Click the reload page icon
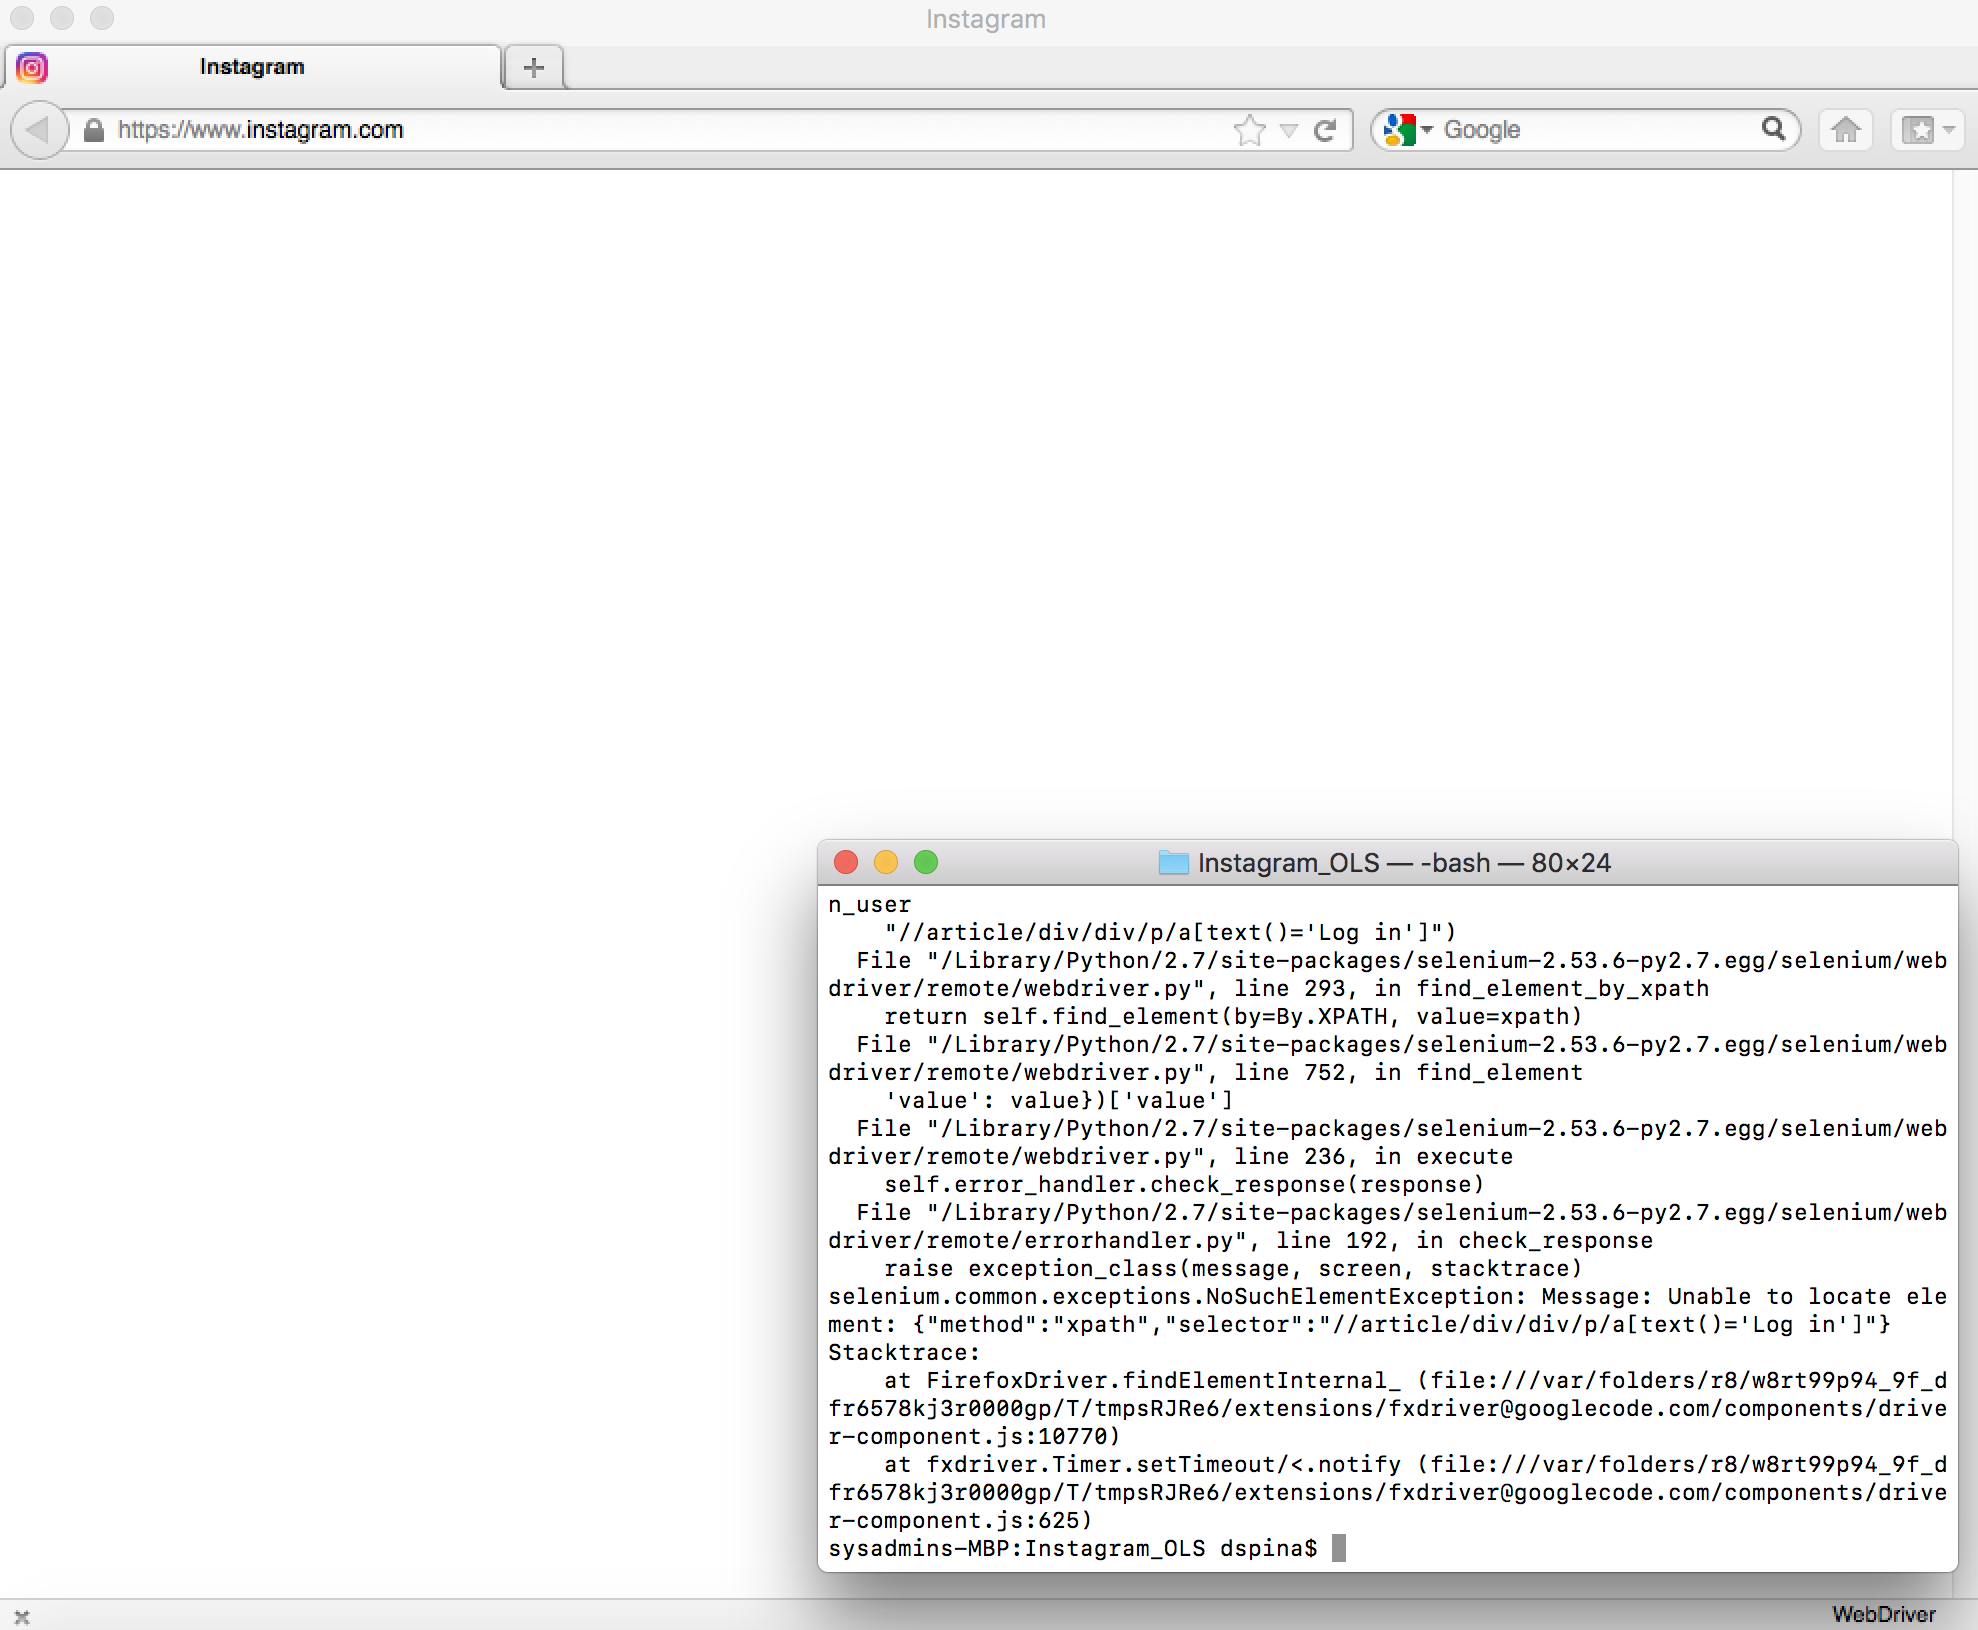 click(x=1326, y=130)
